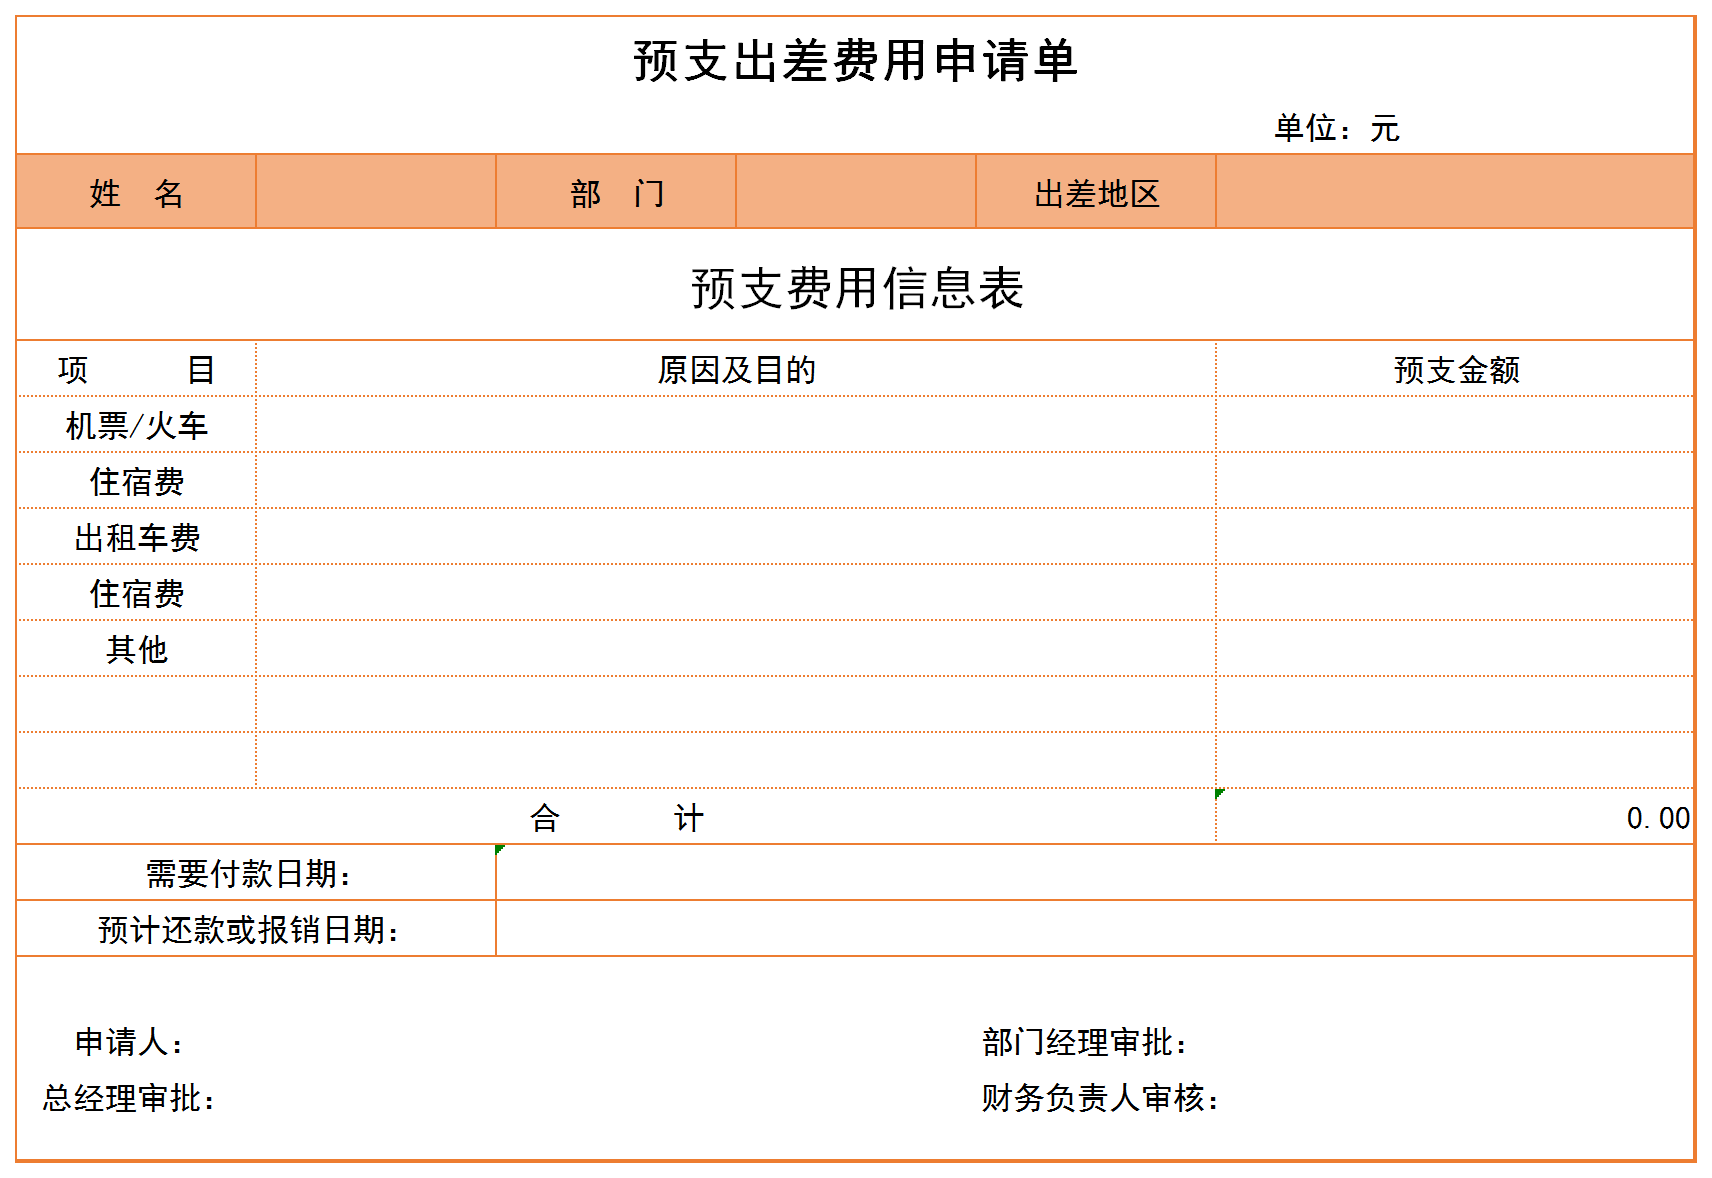Image resolution: width=1712 pixels, height=1178 pixels.
Task: Click the 预支金额 cell for 其他
Action: tap(1454, 649)
